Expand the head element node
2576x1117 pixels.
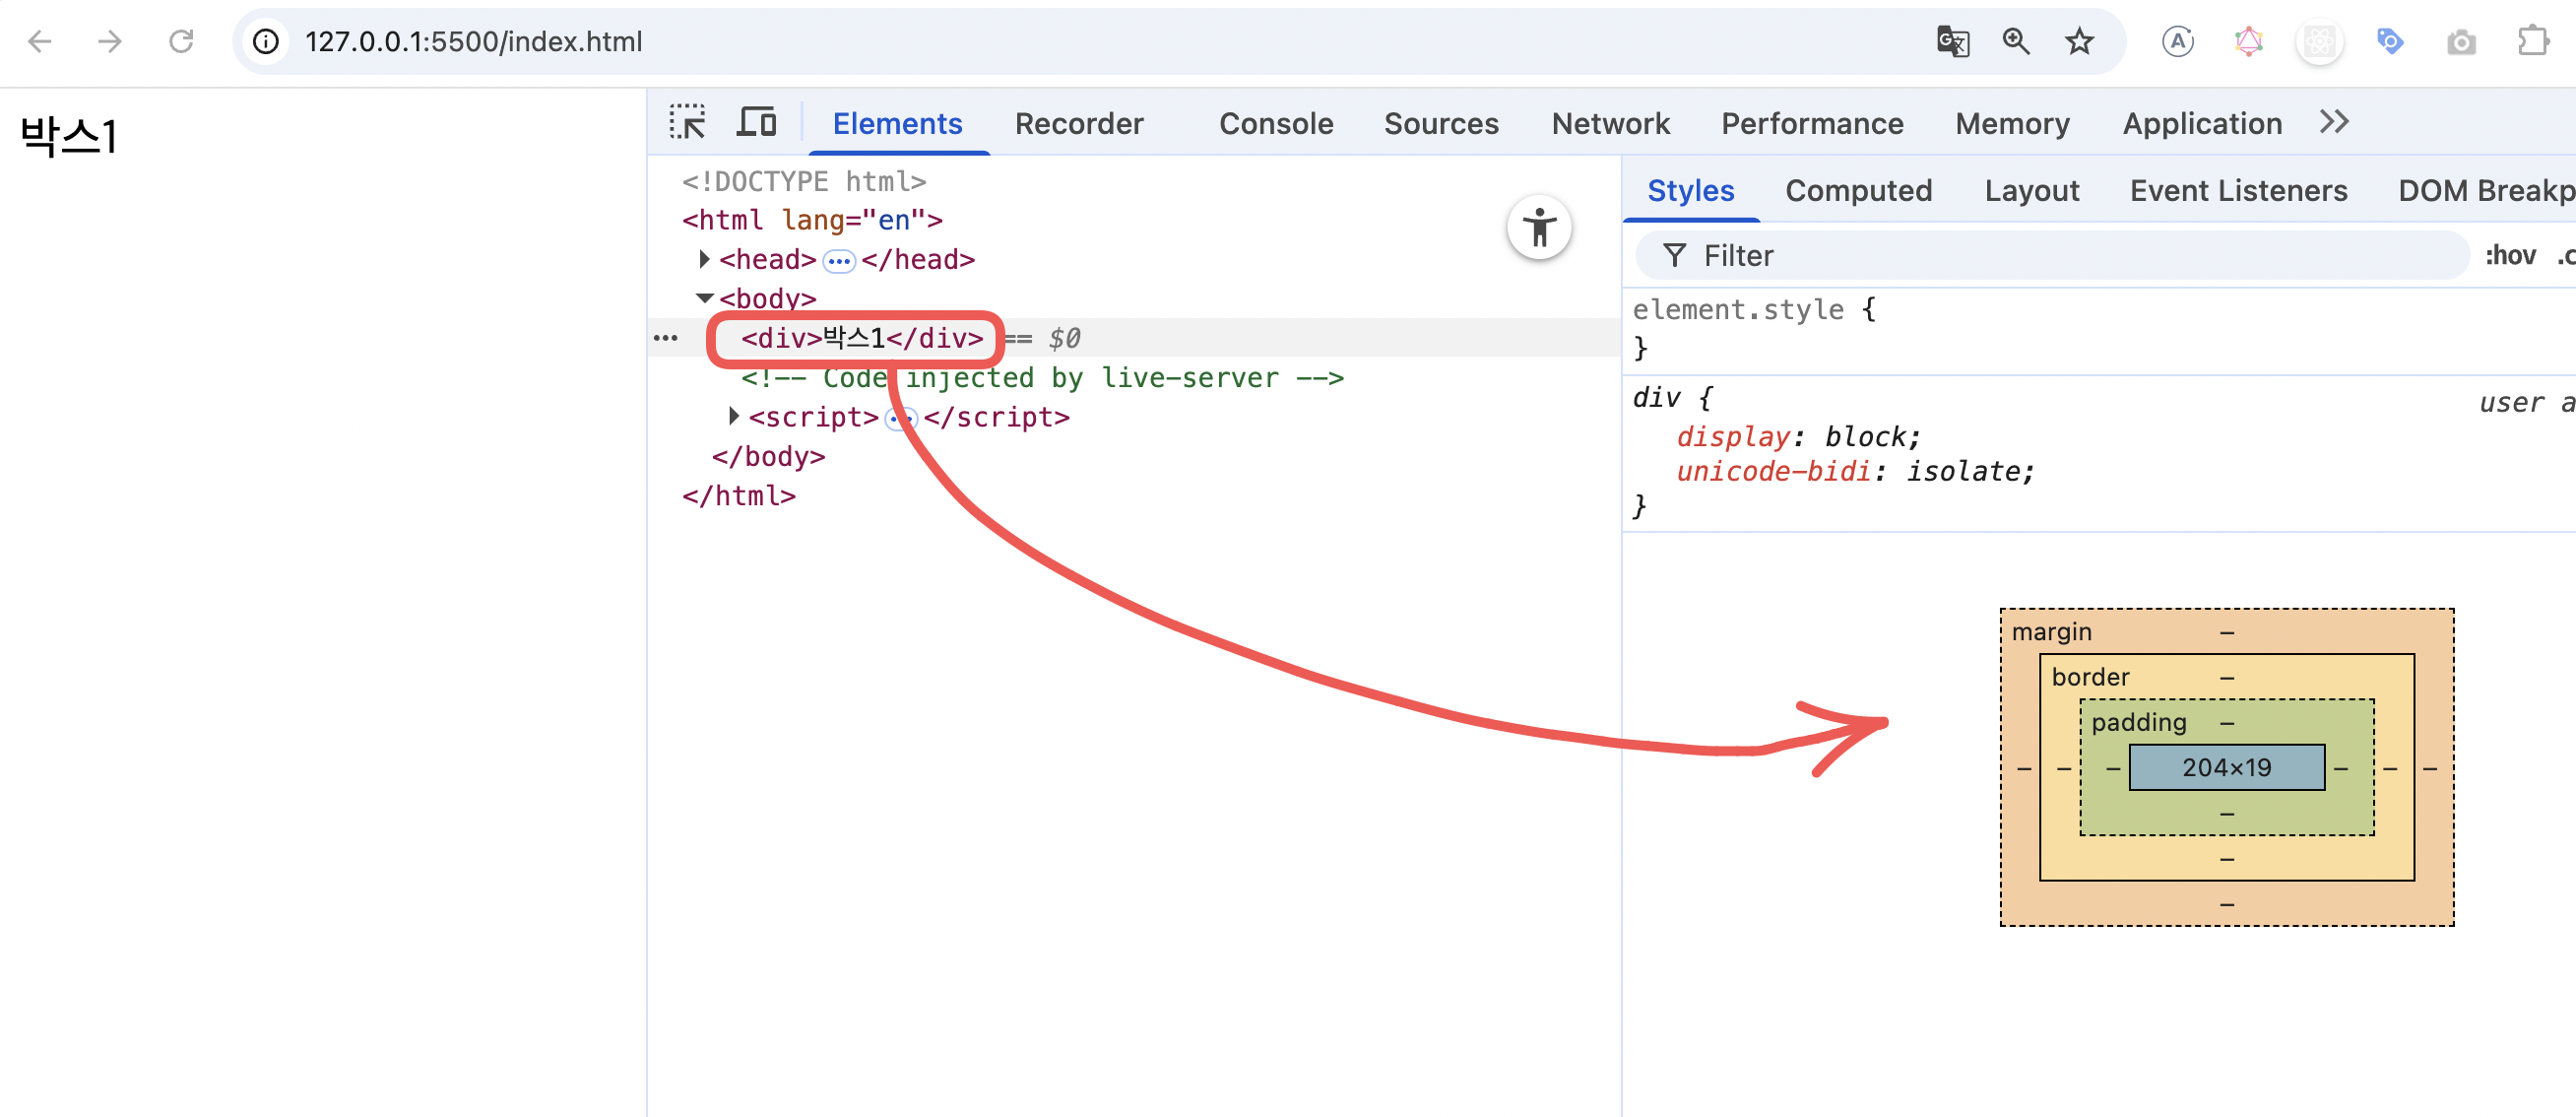(704, 259)
